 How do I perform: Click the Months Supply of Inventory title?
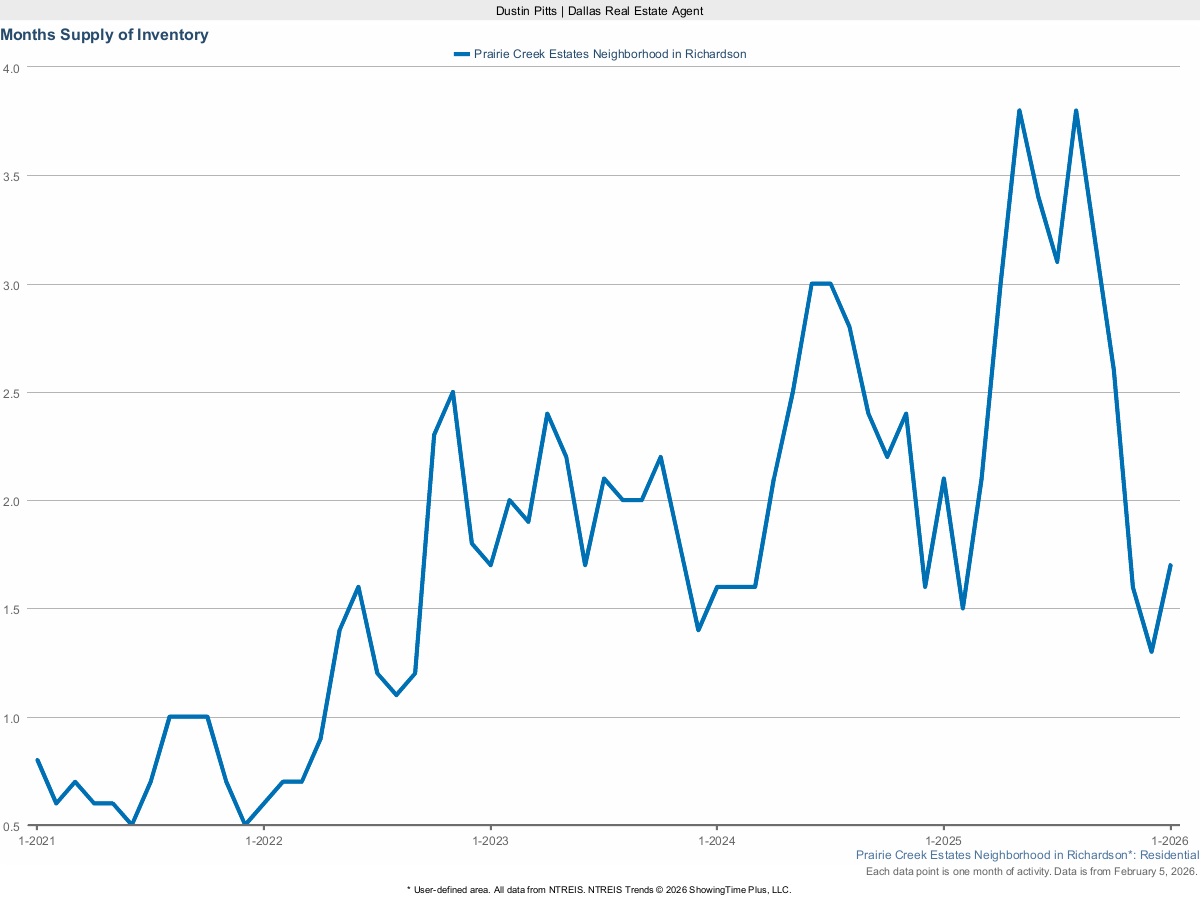[104, 35]
